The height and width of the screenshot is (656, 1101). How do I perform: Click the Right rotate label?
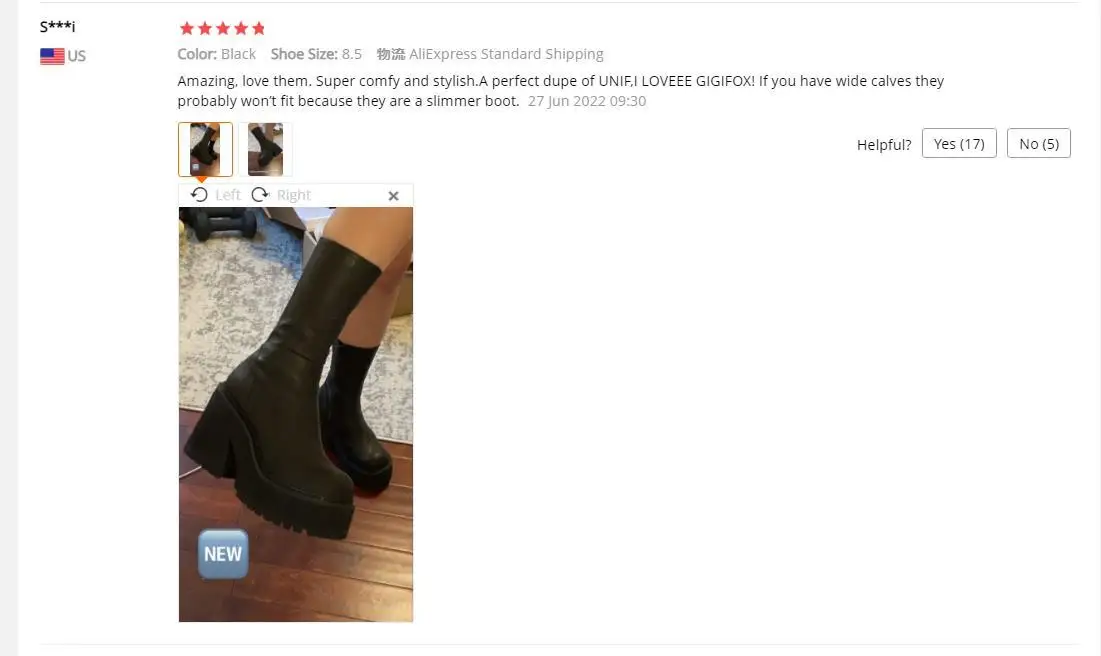[x=294, y=195]
